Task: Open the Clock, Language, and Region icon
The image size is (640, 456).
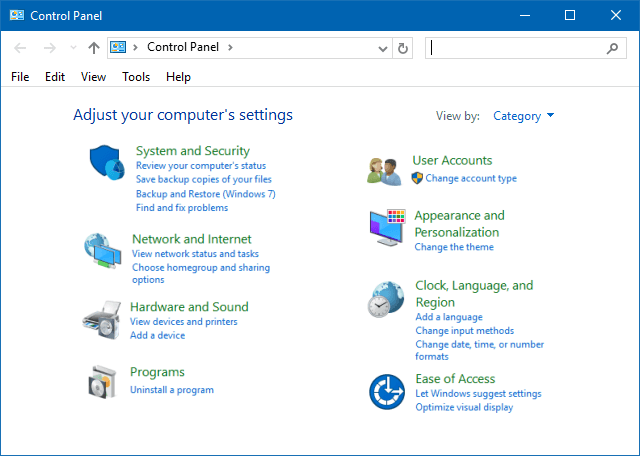Action: coord(386,299)
